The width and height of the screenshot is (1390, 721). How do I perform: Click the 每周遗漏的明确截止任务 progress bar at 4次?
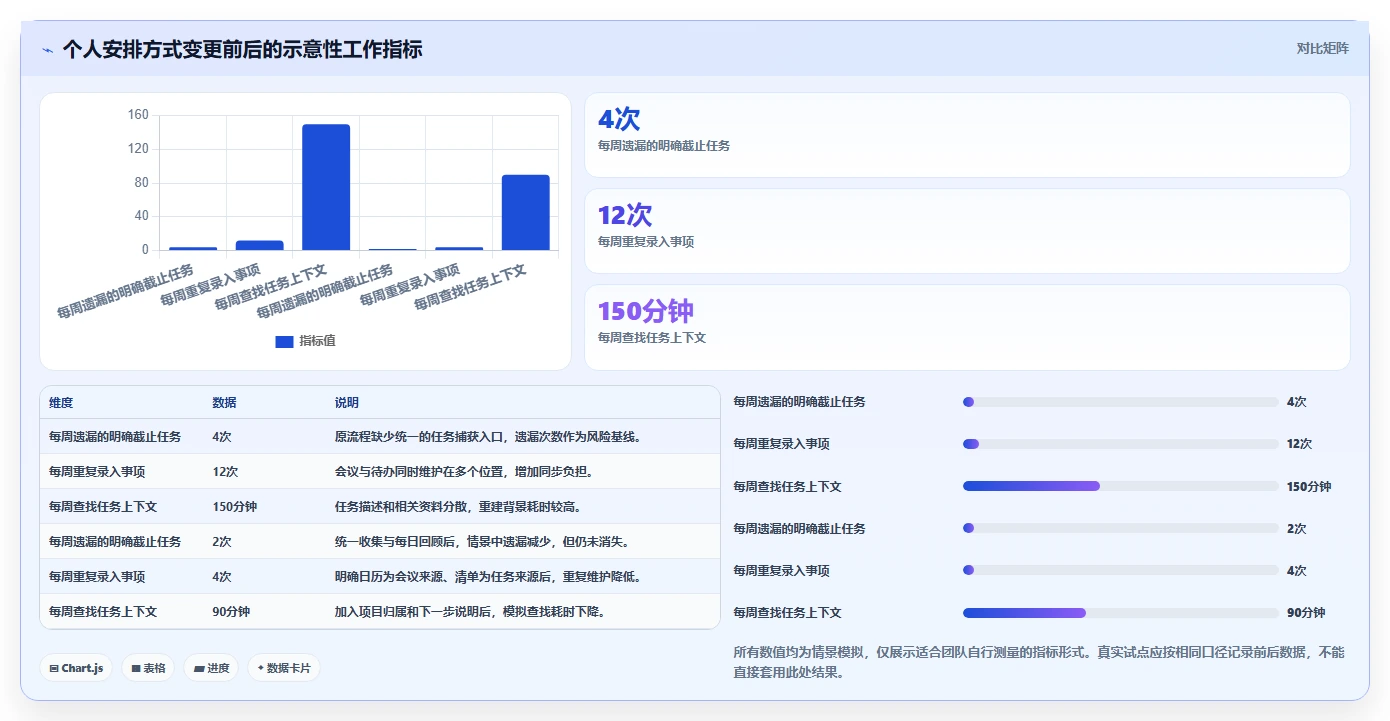pyautogui.click(x=1120, y=402)
